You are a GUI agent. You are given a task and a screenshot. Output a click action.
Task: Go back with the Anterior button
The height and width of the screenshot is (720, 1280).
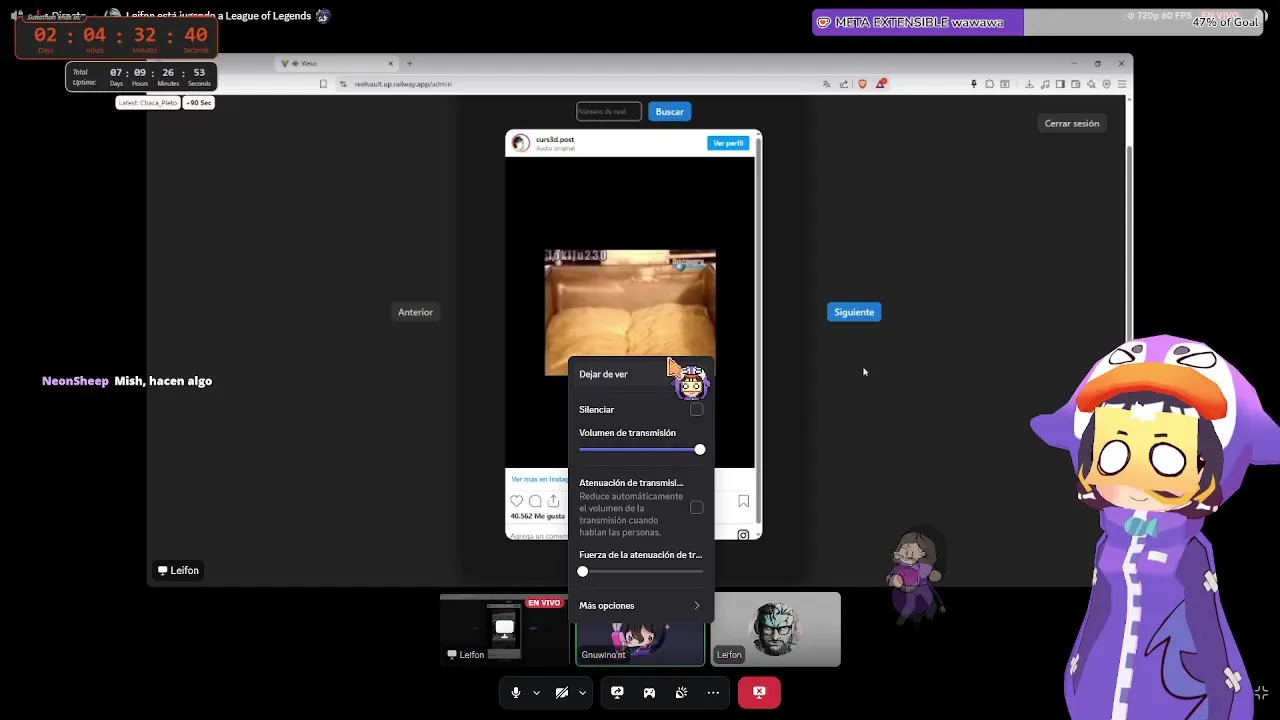click(415, 312)
